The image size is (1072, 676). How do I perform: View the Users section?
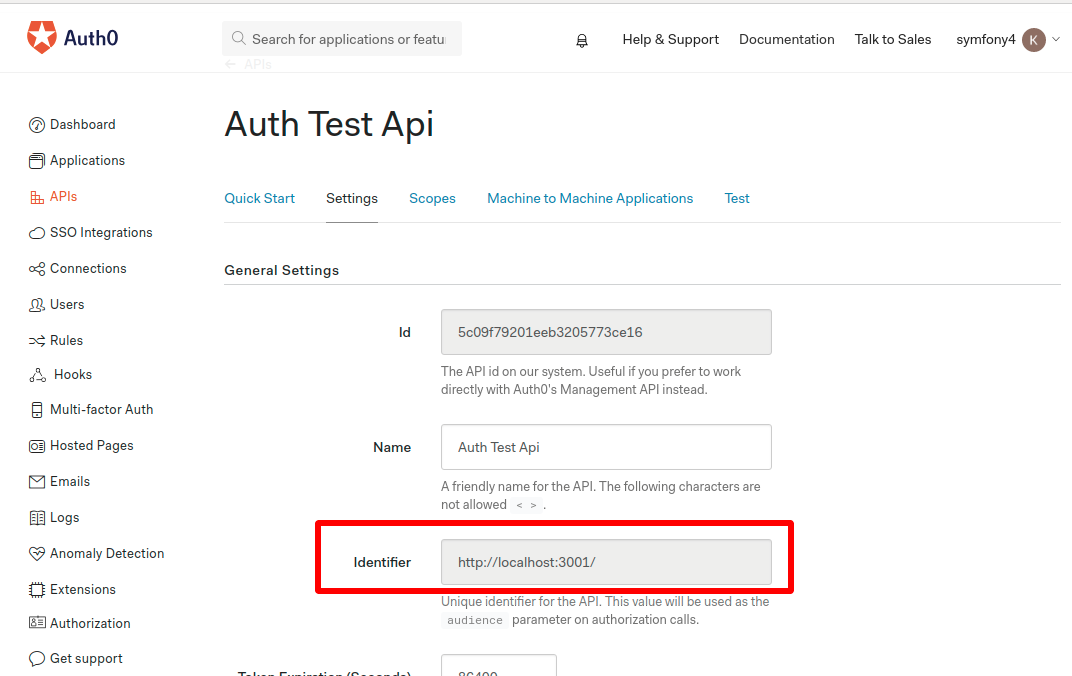pos(66,304)
